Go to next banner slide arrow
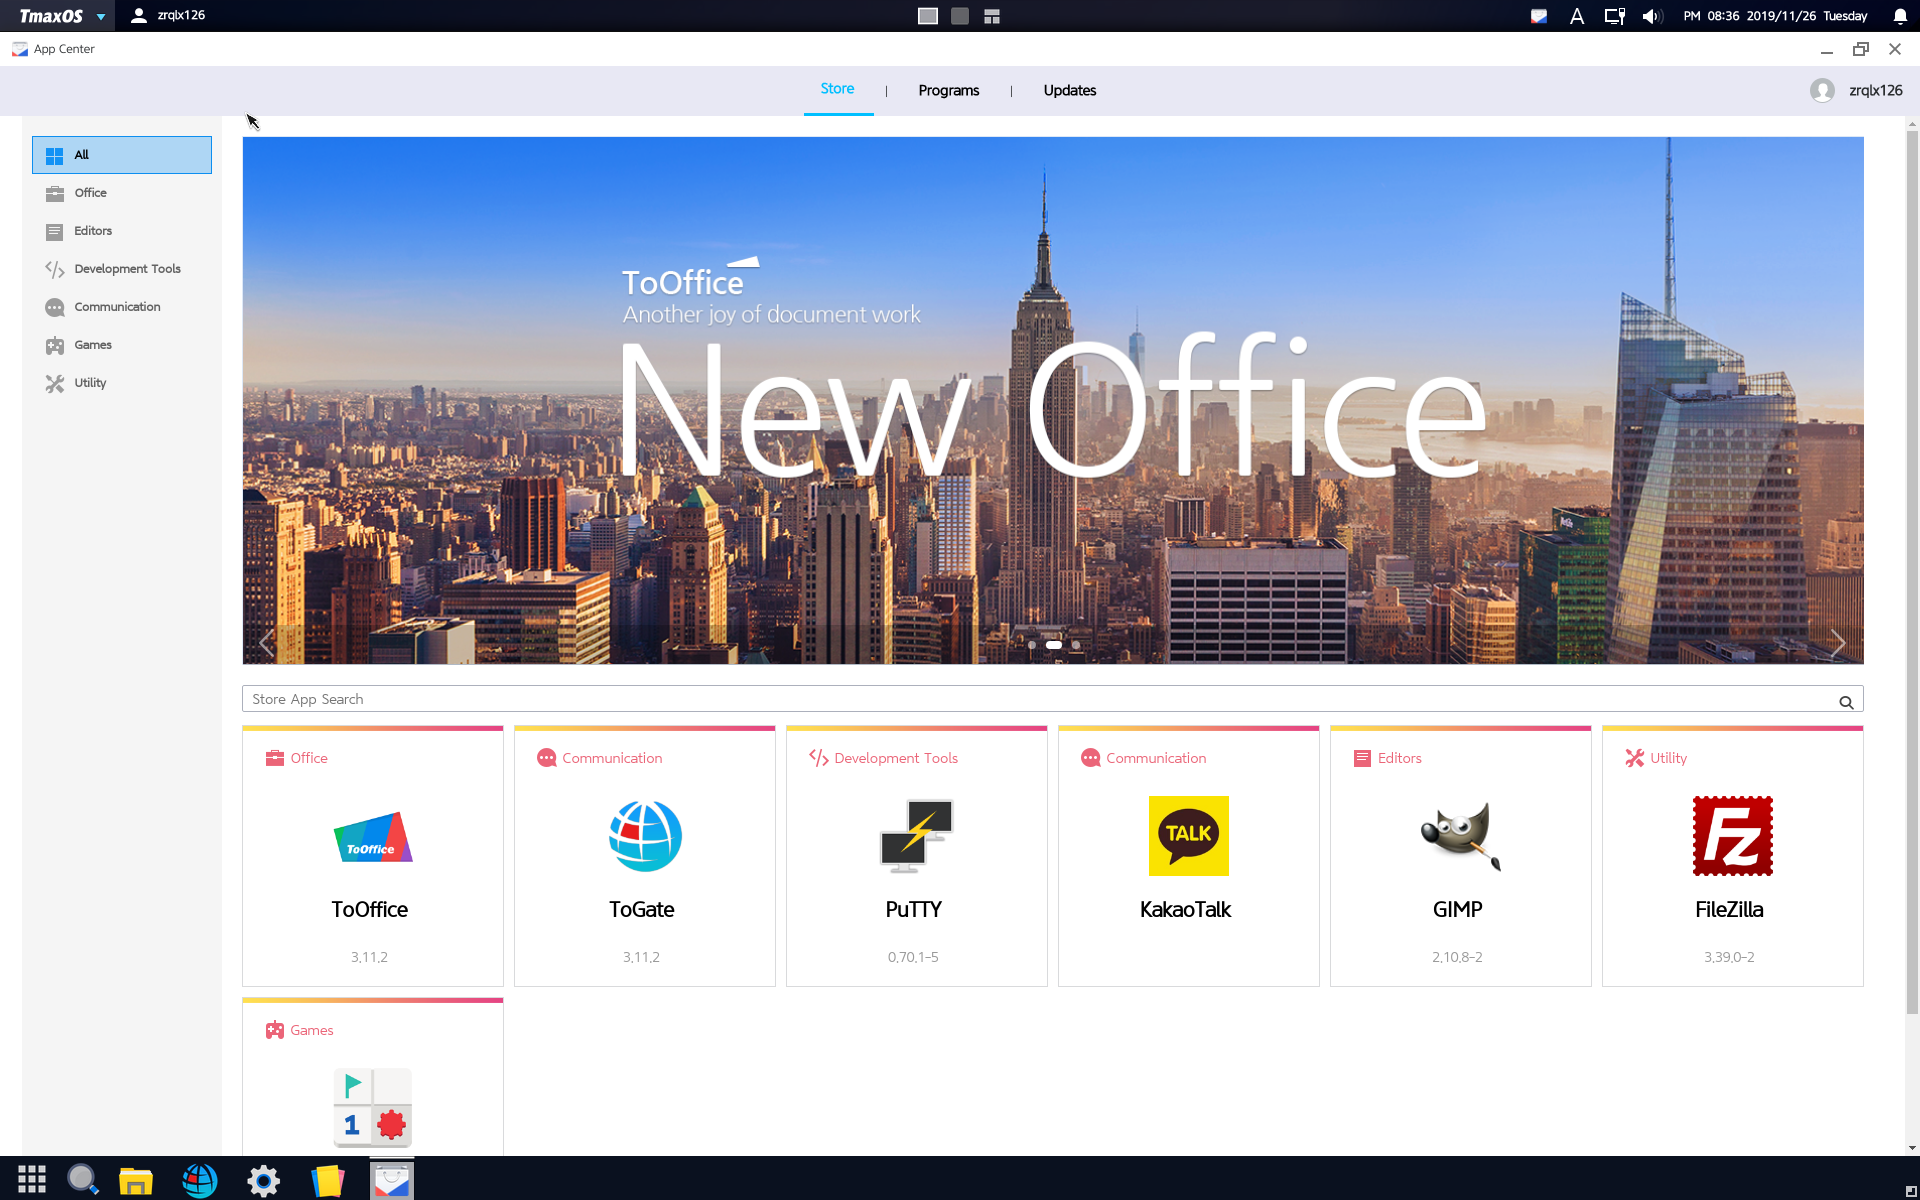The image size is (1920, 1200). 1837,643
